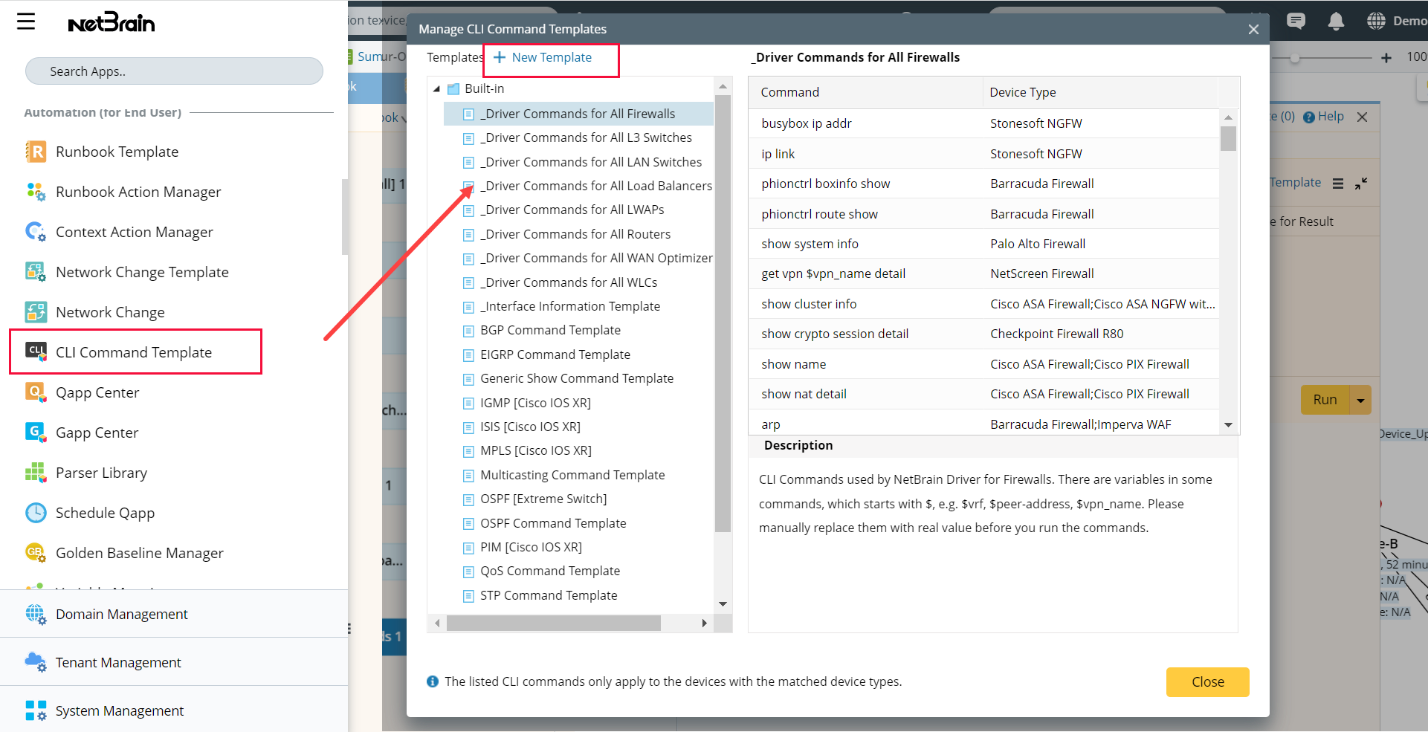The width and height of the screenshot is (1428, 732).
Task: Click the New Template link
Action: (x=549, y=57)
